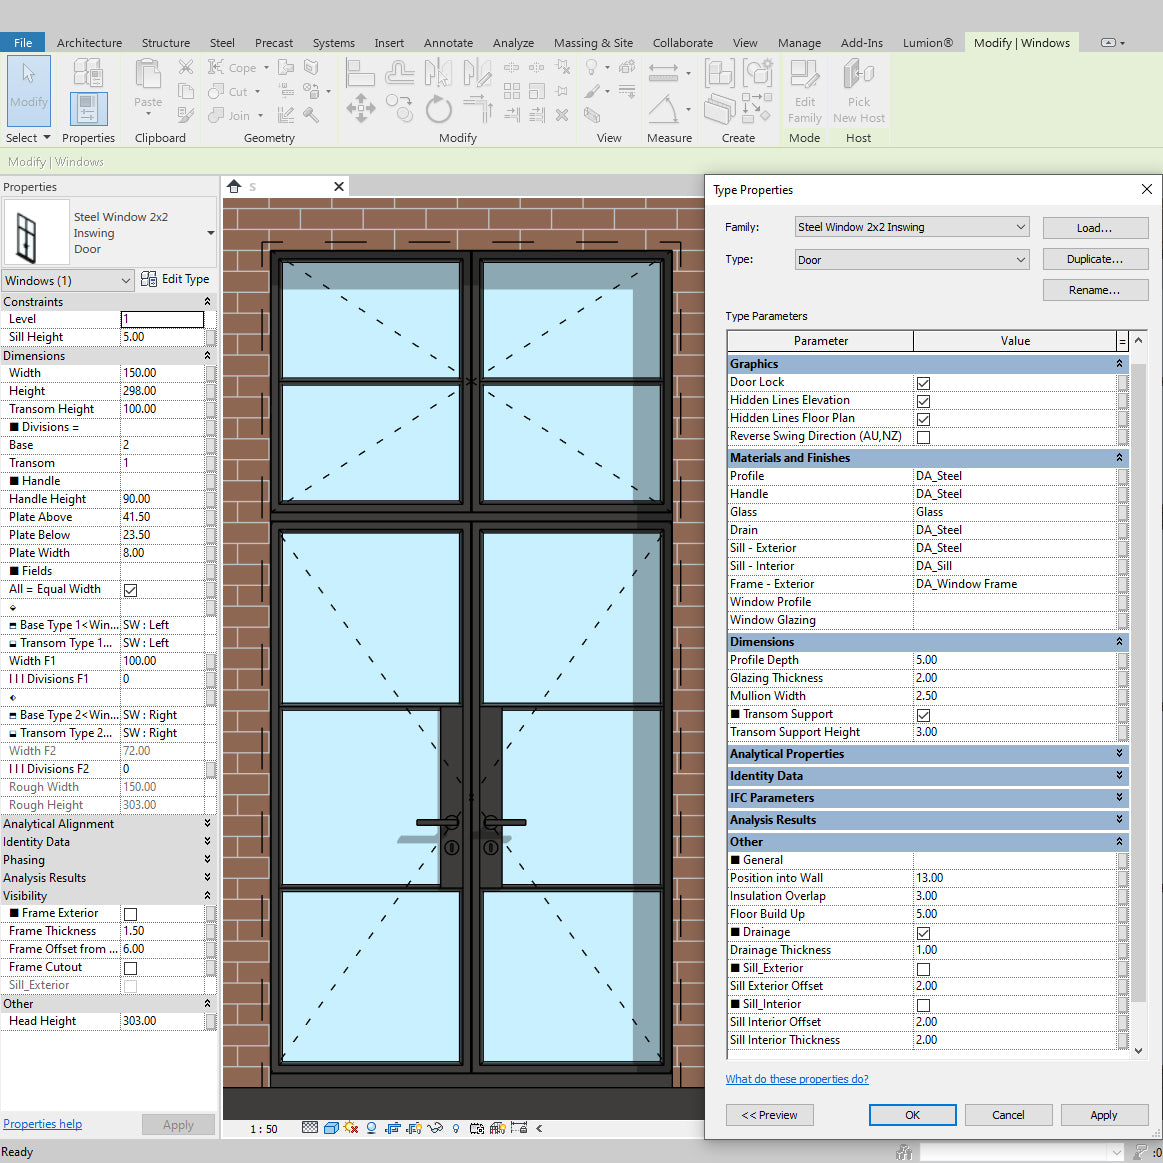Change the view scale from 1:50
Viewport: 1163px width, 1163px height.
pos(263,1127)
